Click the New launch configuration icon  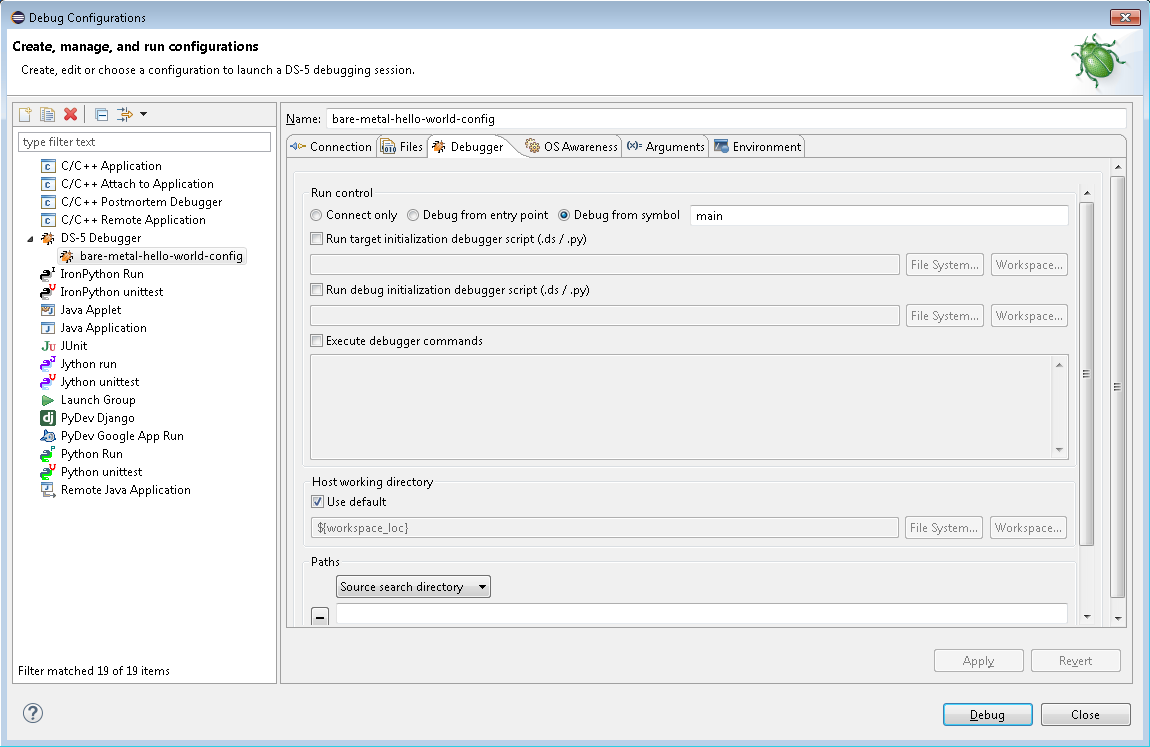pyautogui.click(x=26, y=114)
